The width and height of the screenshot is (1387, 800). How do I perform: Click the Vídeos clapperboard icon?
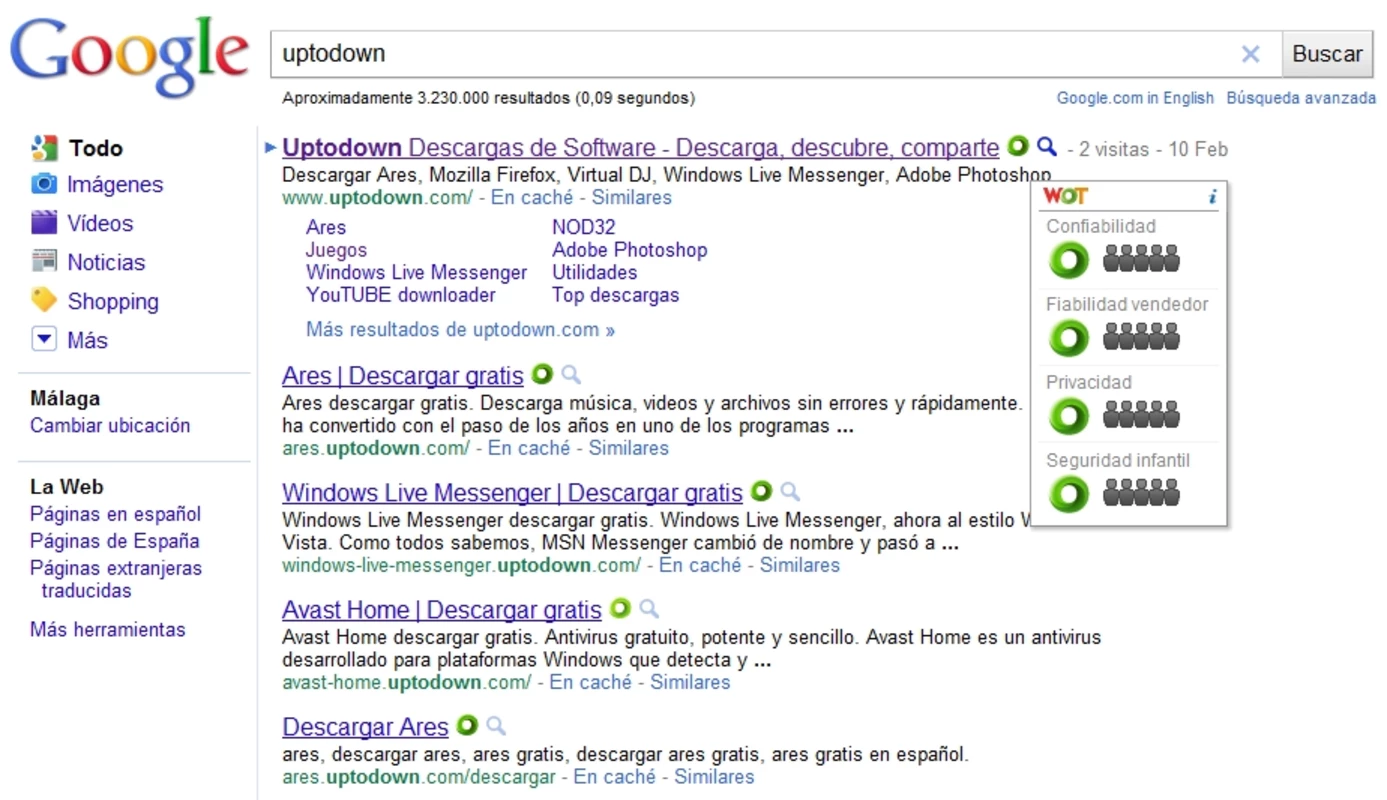44,222
